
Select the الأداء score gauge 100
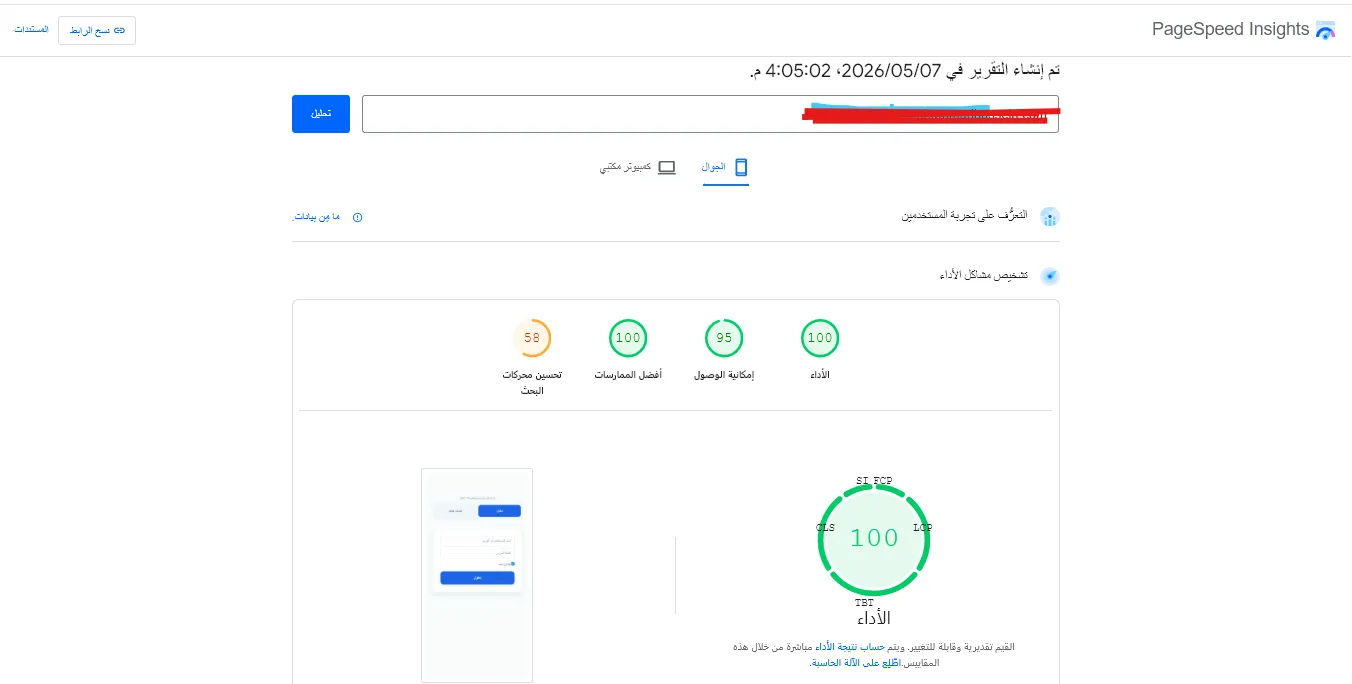point(820,338)
